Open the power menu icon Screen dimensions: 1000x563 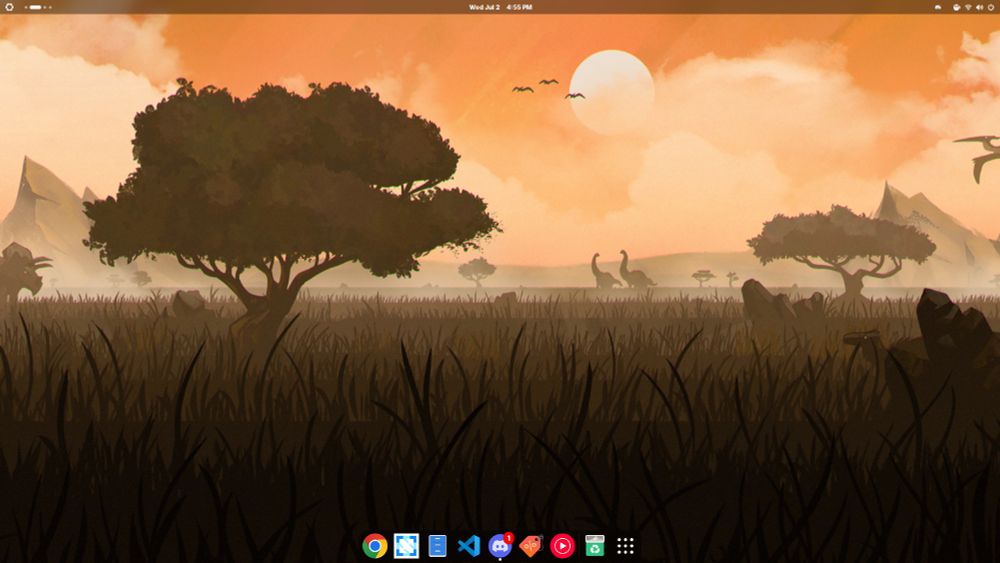[x=991, y=7]
